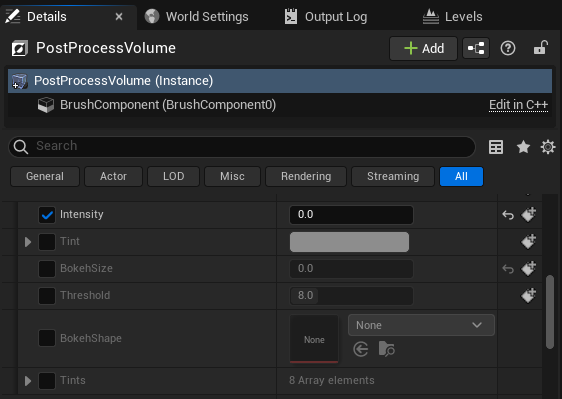Image resolution: width=562 pixels, height=399 pixels.
Task: Click the BrushComponent cube icon
Action: tap(46, 105)
